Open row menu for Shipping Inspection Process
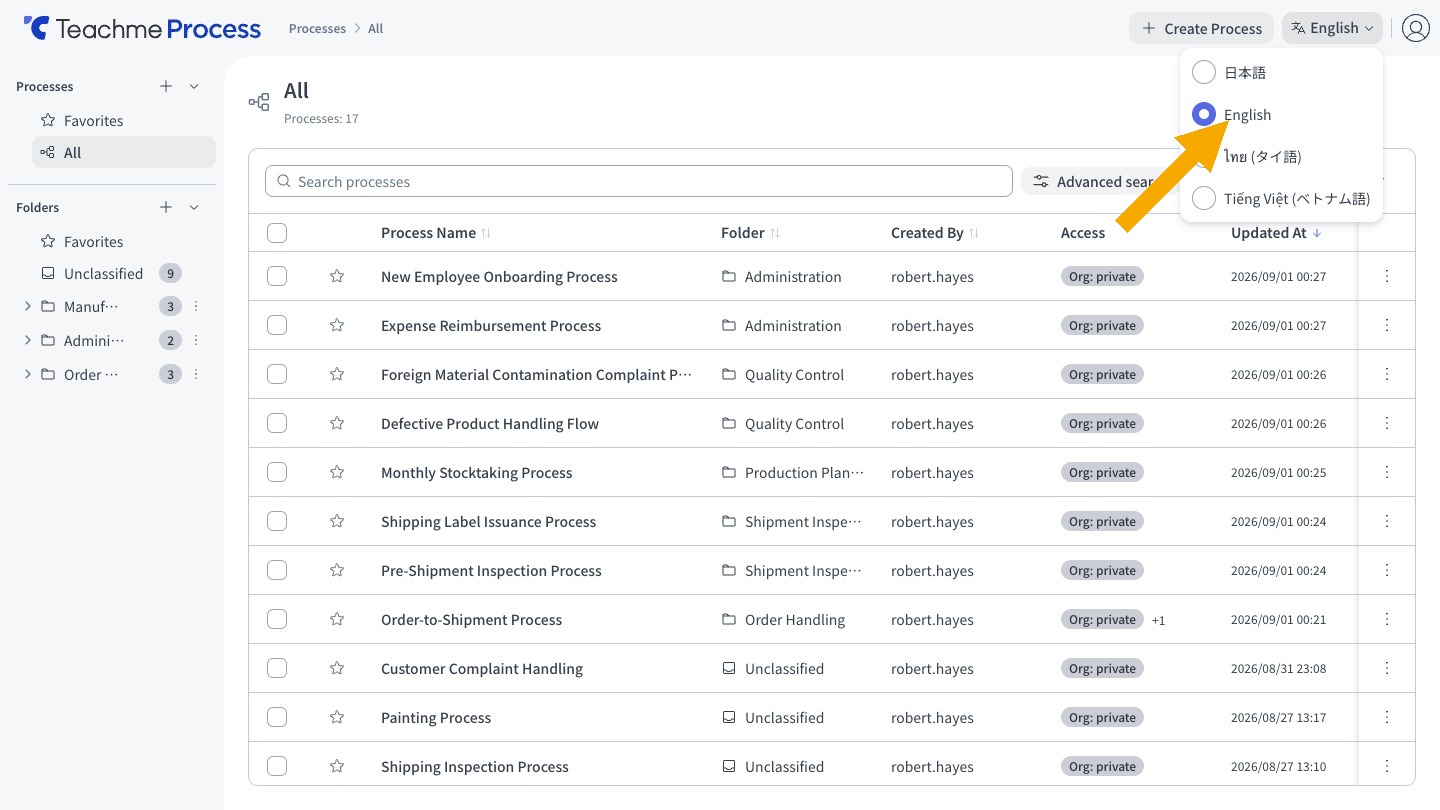Viewport: 1440px width, 810px height. coord(1387,766)
